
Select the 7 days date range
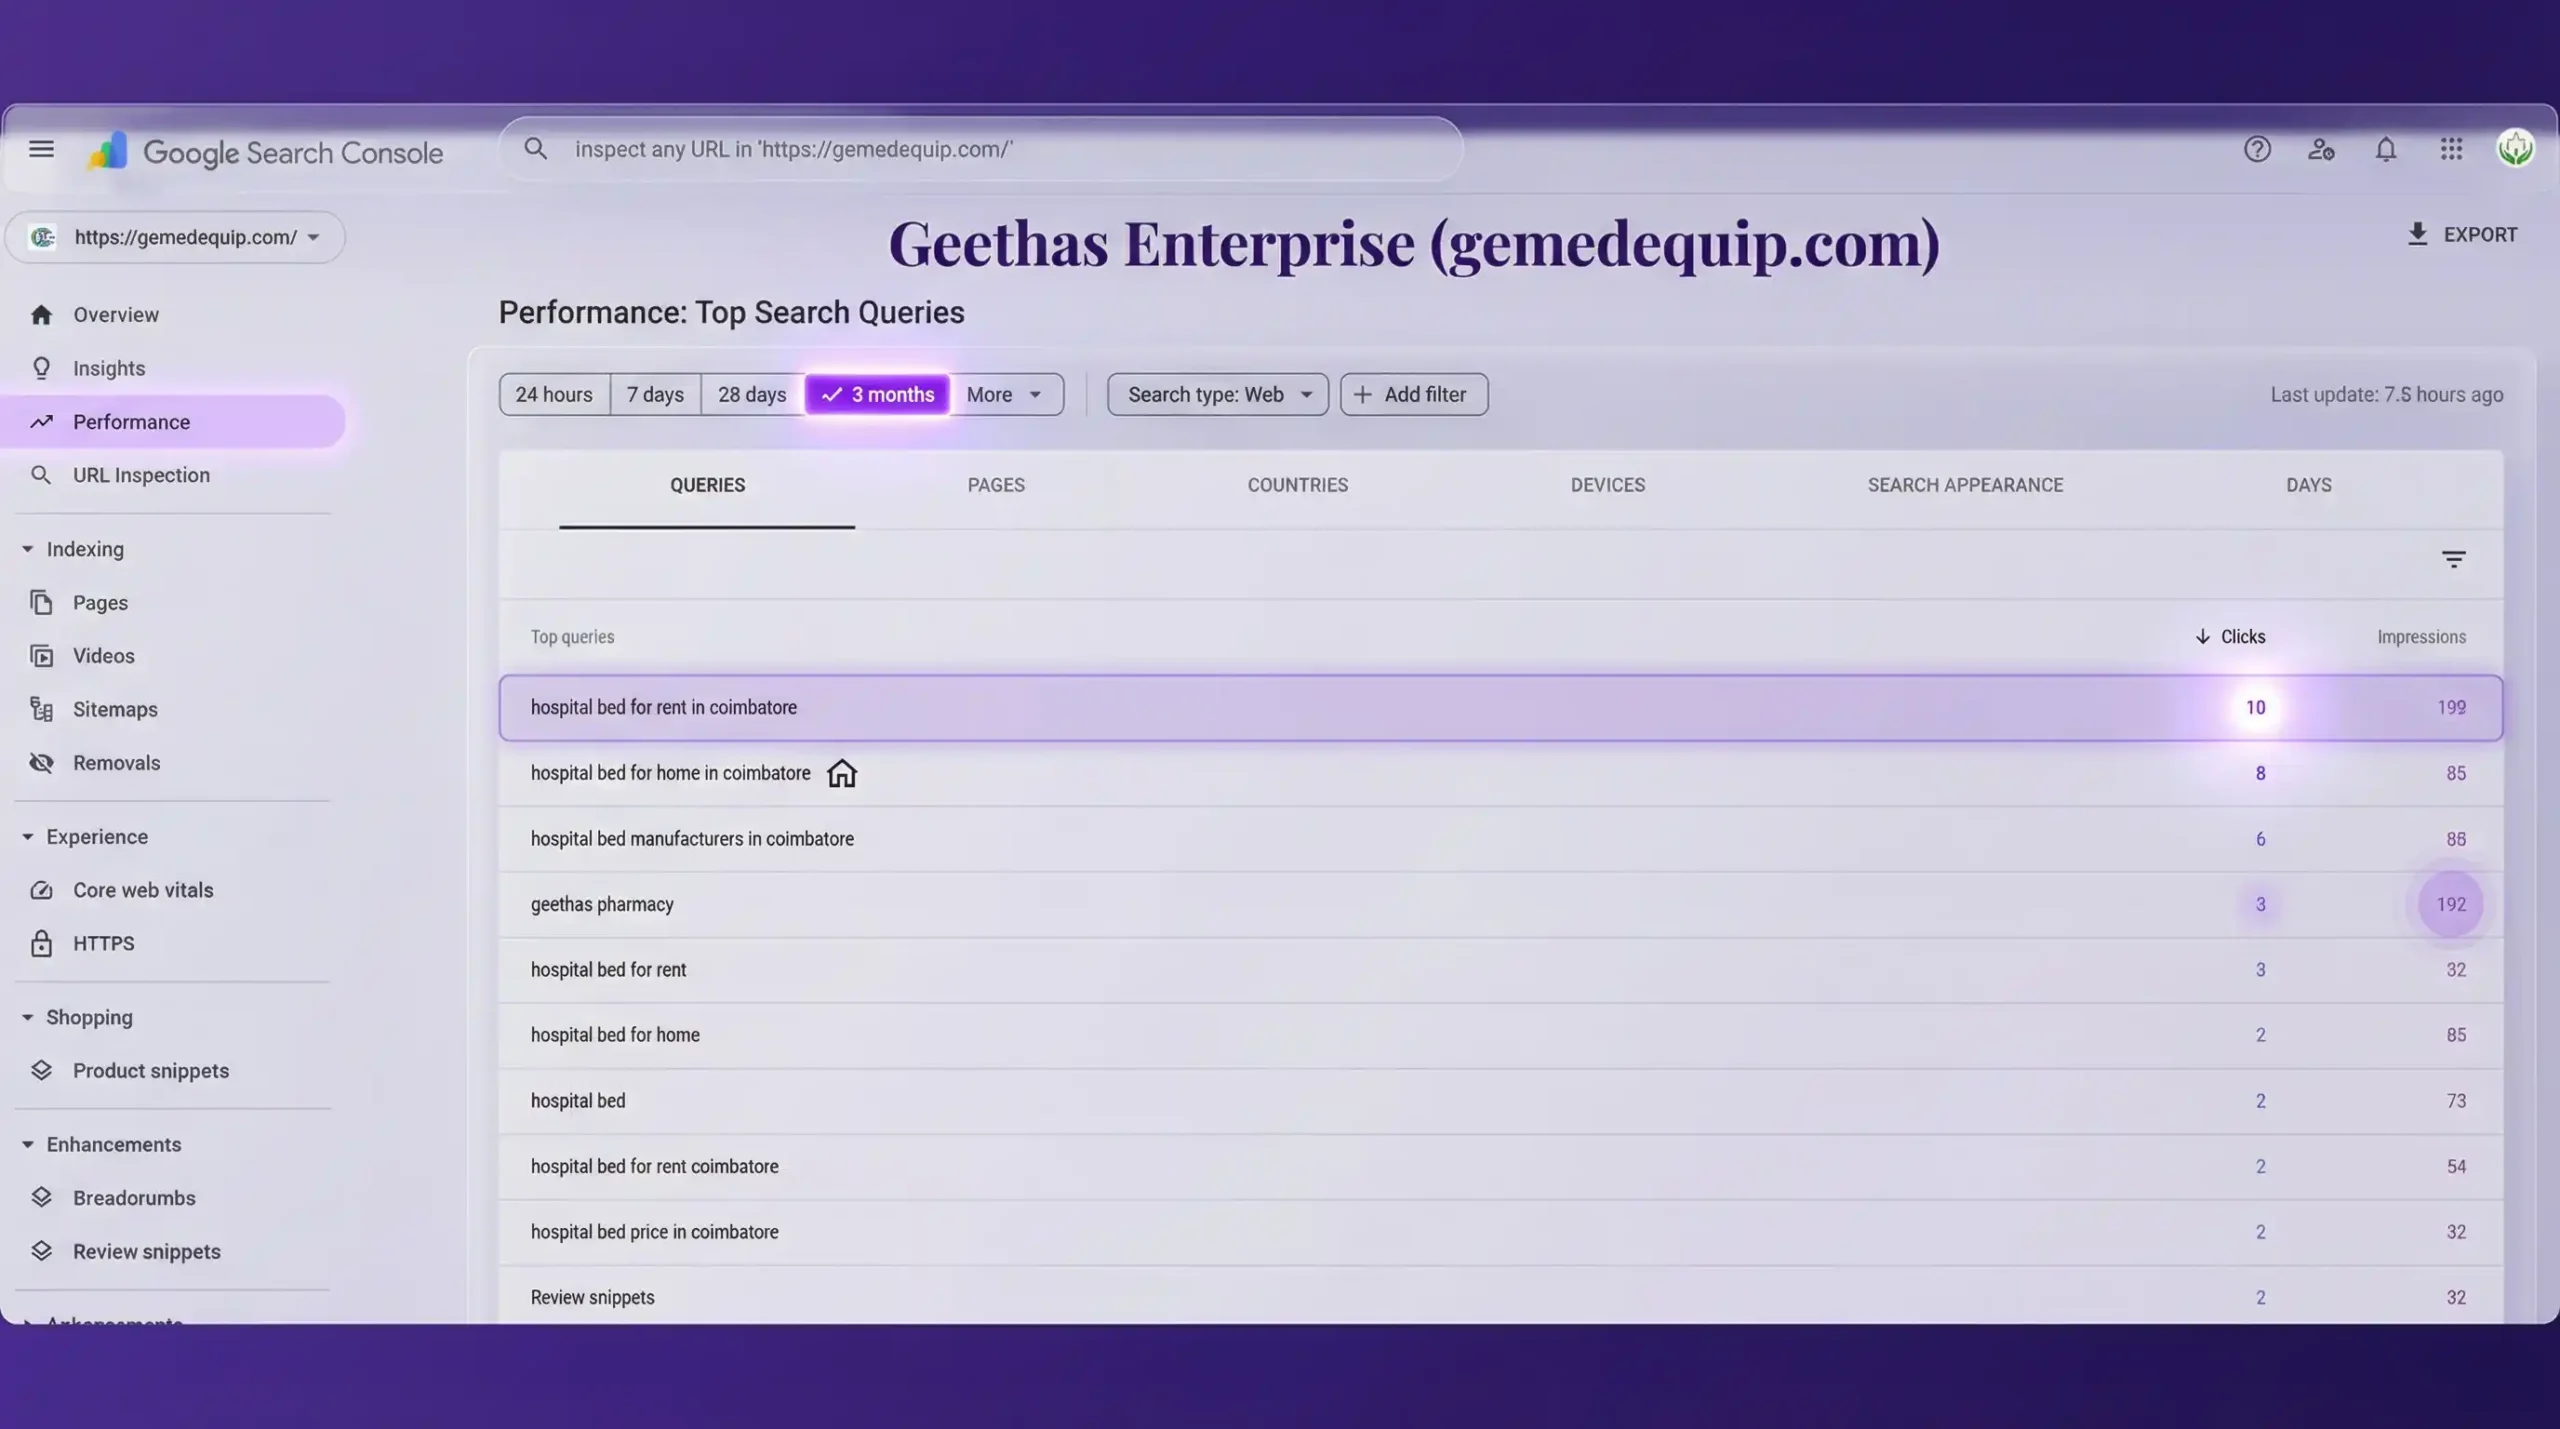[x=654, y=394]
